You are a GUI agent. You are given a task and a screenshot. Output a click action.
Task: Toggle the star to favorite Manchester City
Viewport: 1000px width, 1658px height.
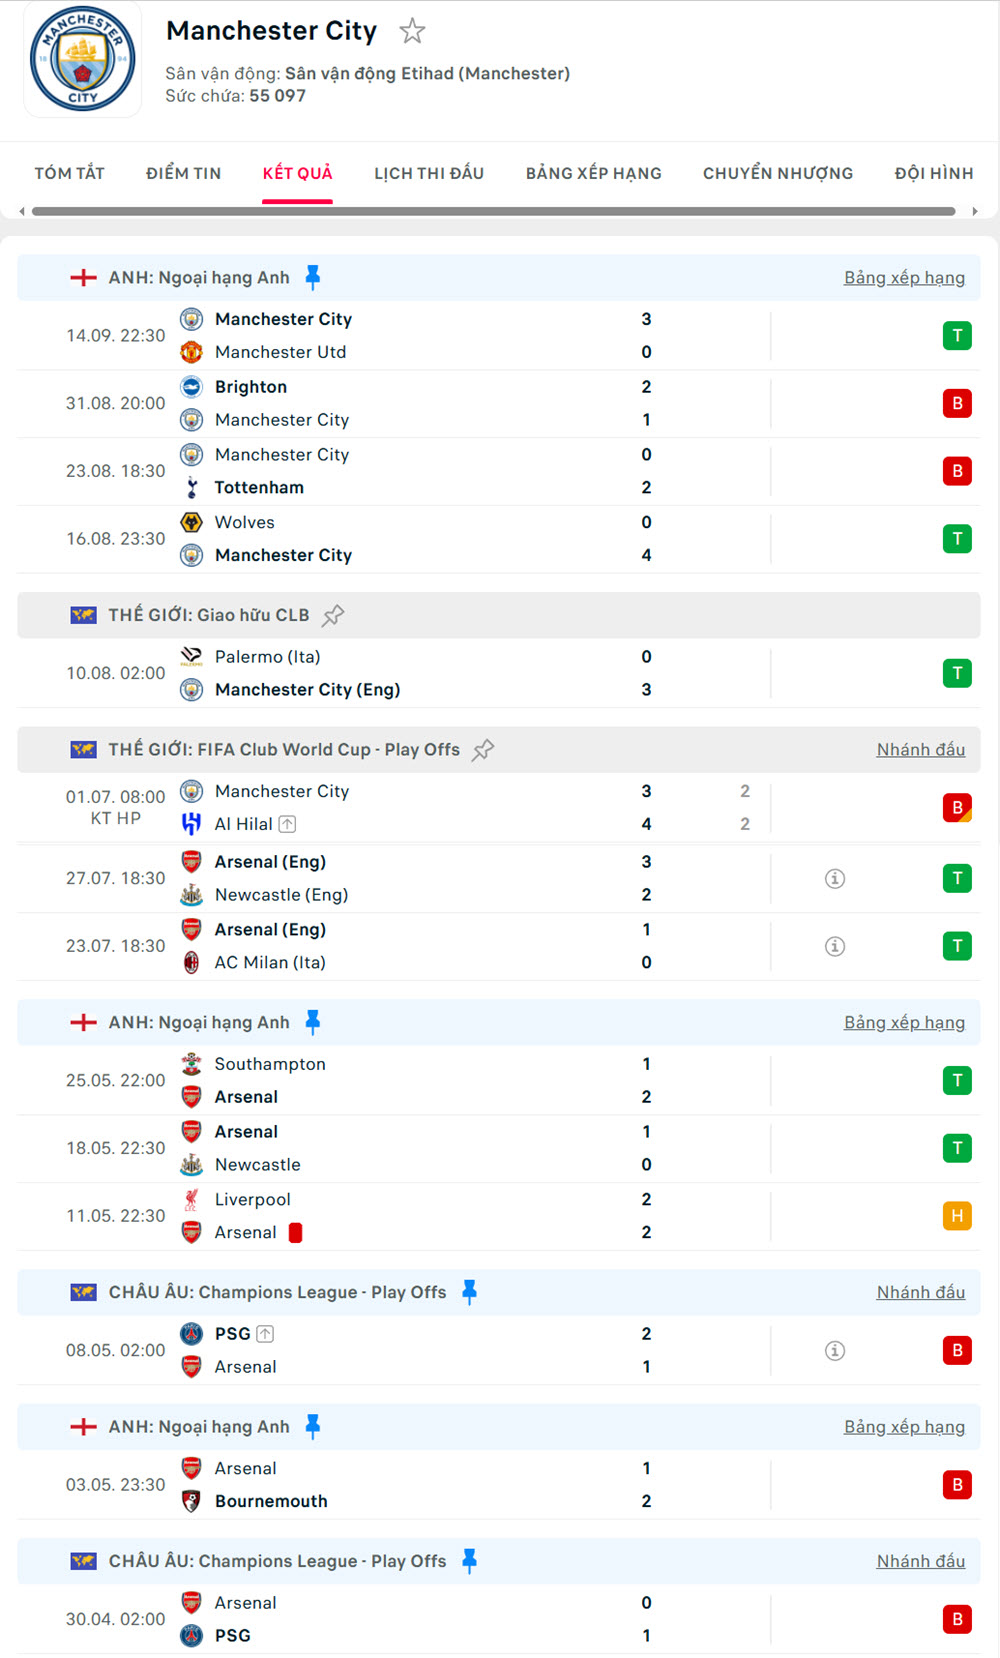pyautogui.click(x=412, y=31)
